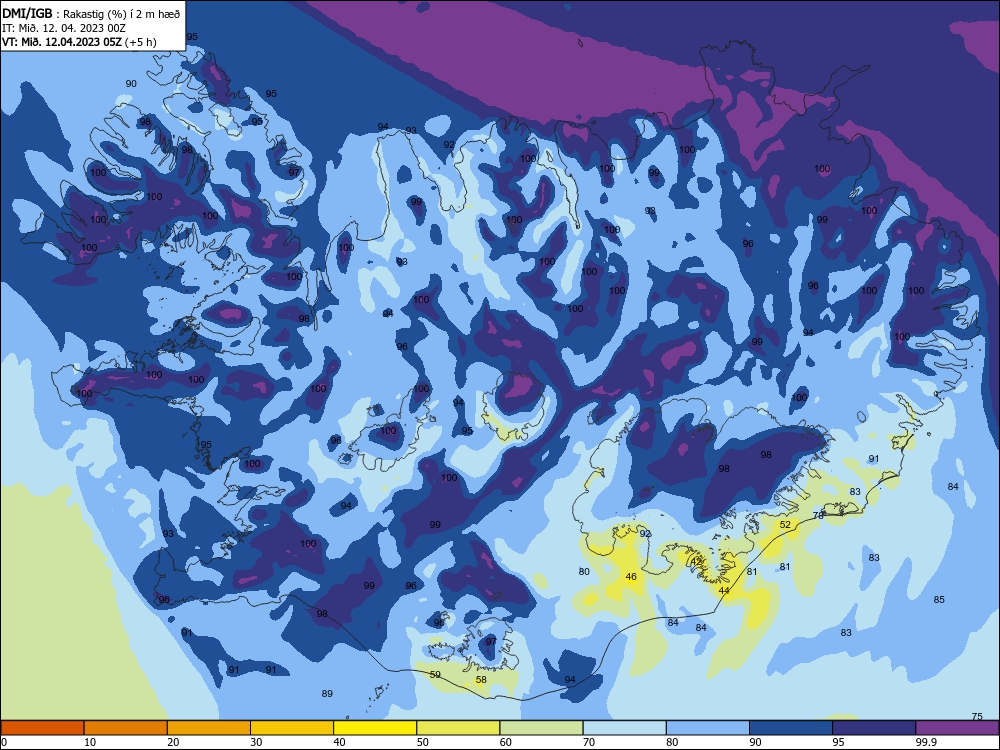
Task: Click the medium blue 90–95 legend swatch
Action: pos(791,728)
